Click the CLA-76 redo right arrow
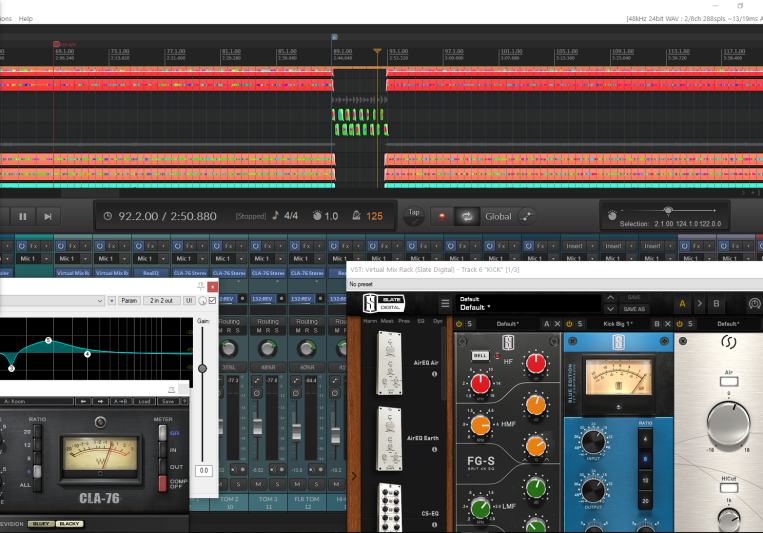The image size is (763, 533). tap(100, 402)
